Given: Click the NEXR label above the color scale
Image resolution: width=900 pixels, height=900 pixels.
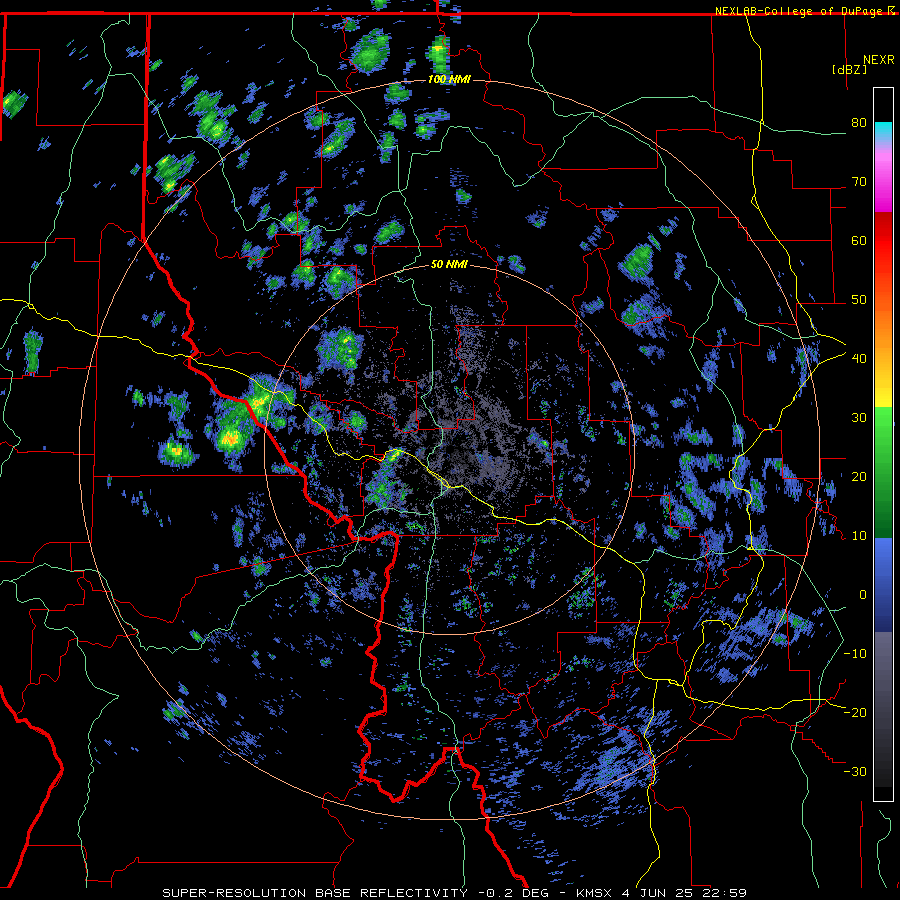Looking at the screenshot, I should click(879, 60).
